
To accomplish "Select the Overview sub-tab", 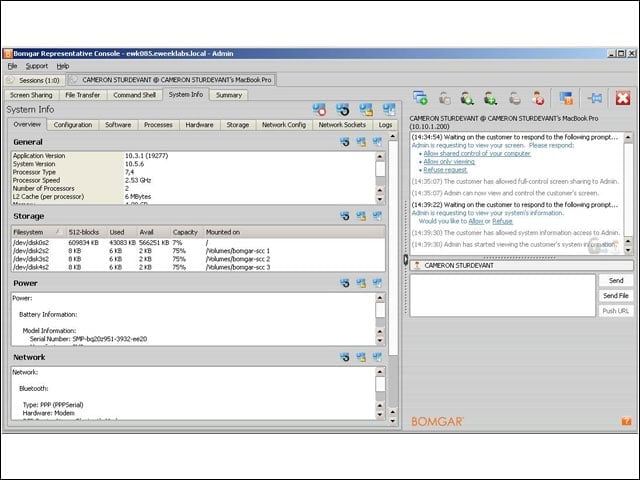I will [x=27, y=124].
